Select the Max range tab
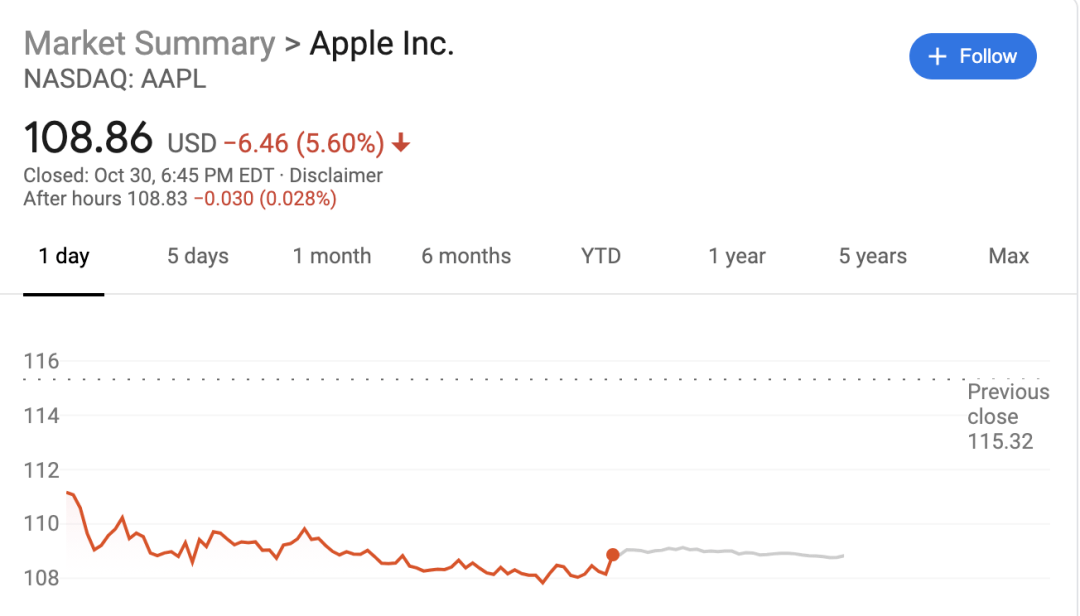The width and height of the screenshot is (1080, 616). pos(1008,256)
